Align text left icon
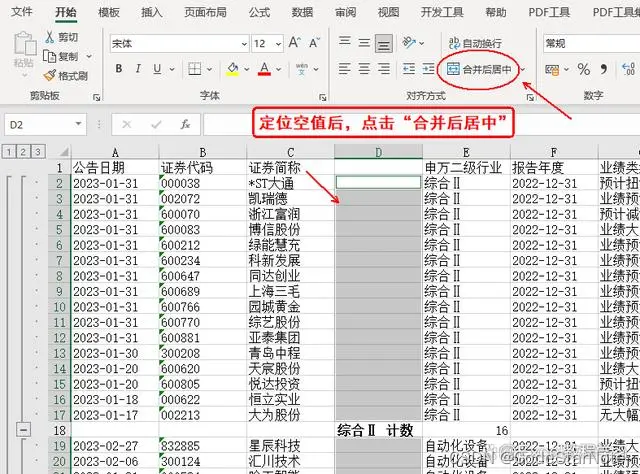 pyautogui.click(x=345, y=69)
